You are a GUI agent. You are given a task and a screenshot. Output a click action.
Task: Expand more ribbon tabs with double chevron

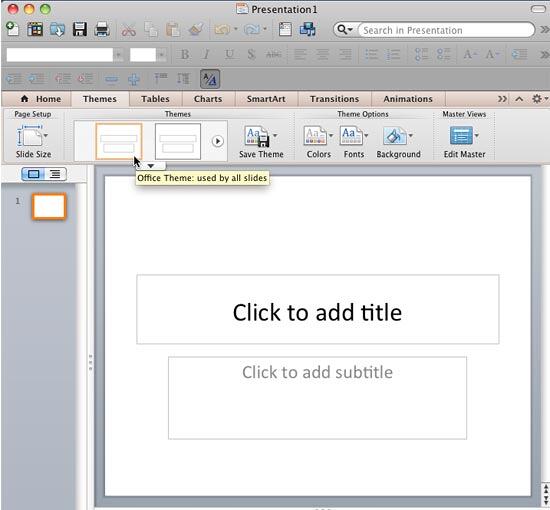click(502, 99)
